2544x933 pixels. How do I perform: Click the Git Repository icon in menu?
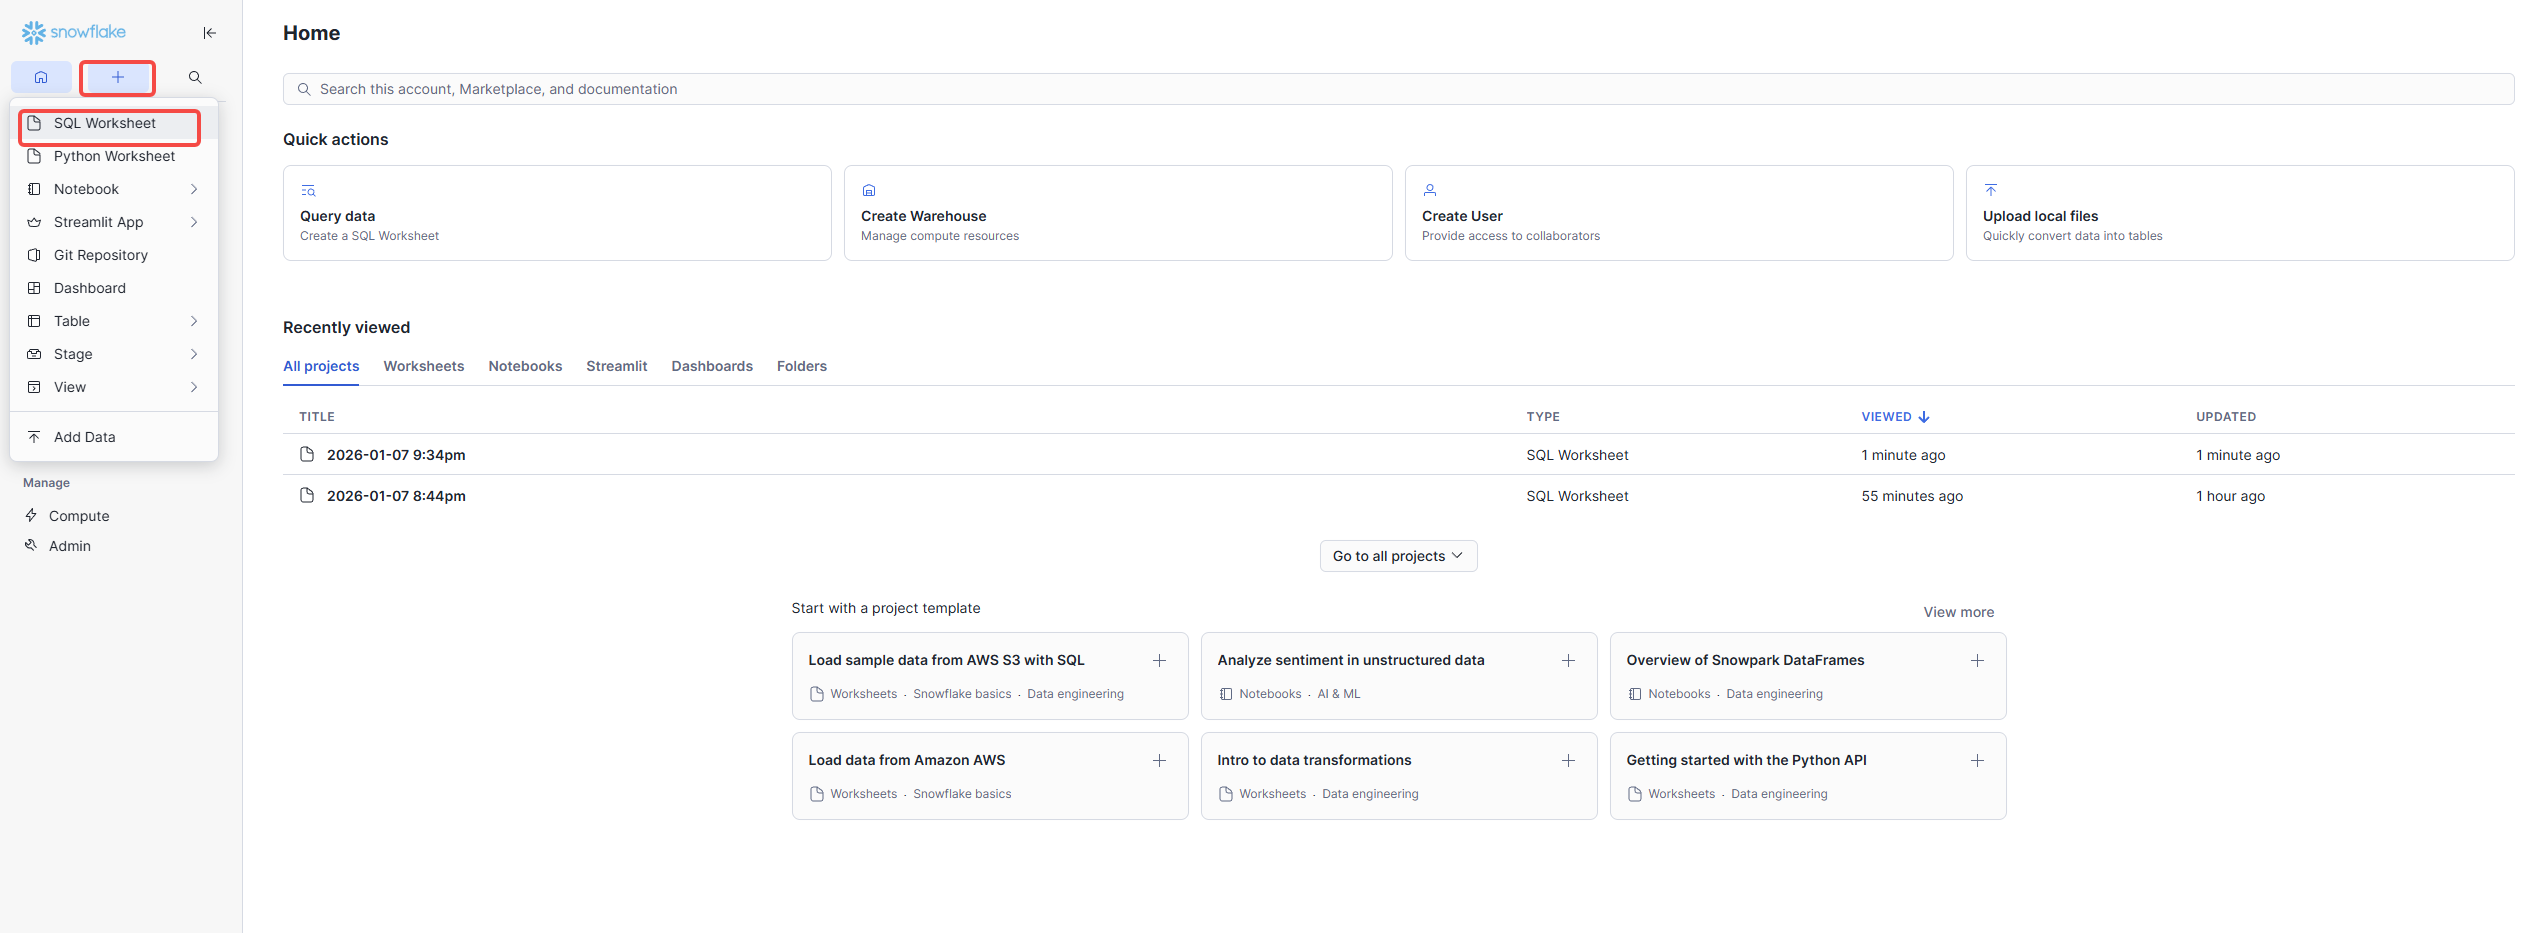point(34,255)
